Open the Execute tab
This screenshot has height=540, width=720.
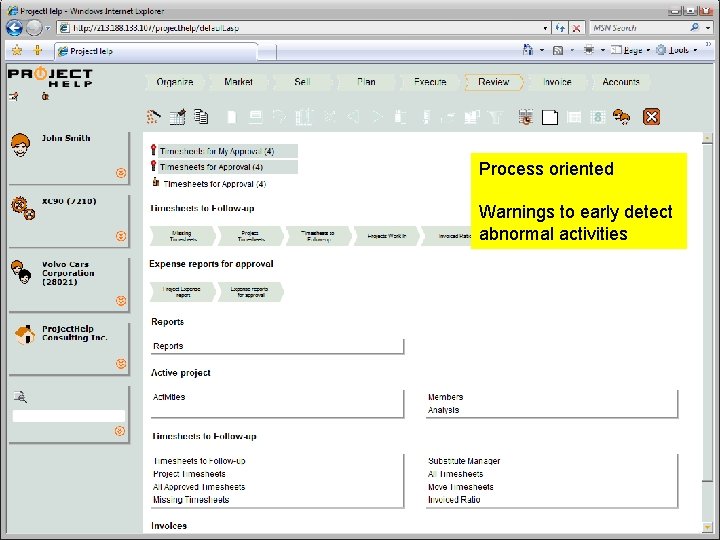click(430, 82)
